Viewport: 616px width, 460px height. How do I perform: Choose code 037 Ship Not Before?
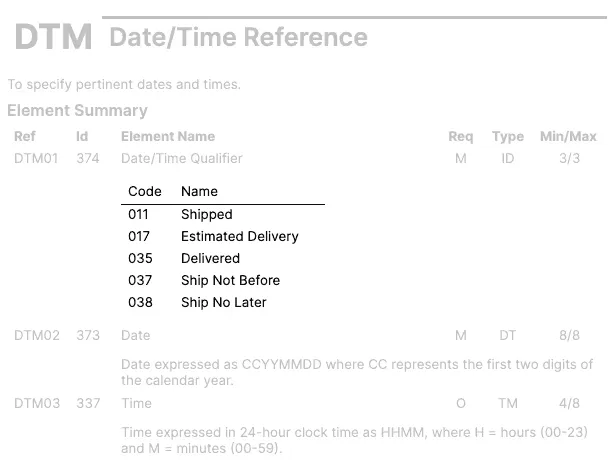coord(223,280)
